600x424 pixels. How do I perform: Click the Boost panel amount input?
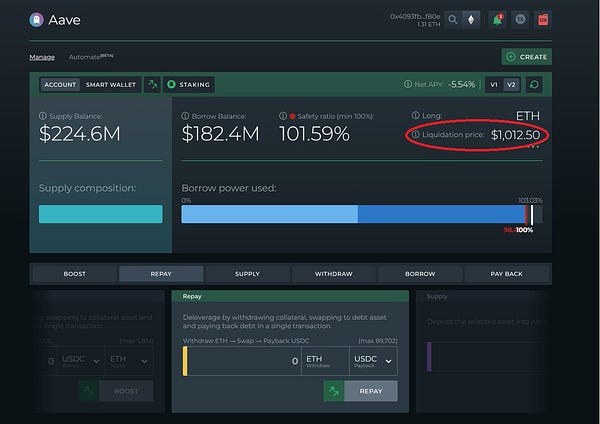[x=48, y=361]
